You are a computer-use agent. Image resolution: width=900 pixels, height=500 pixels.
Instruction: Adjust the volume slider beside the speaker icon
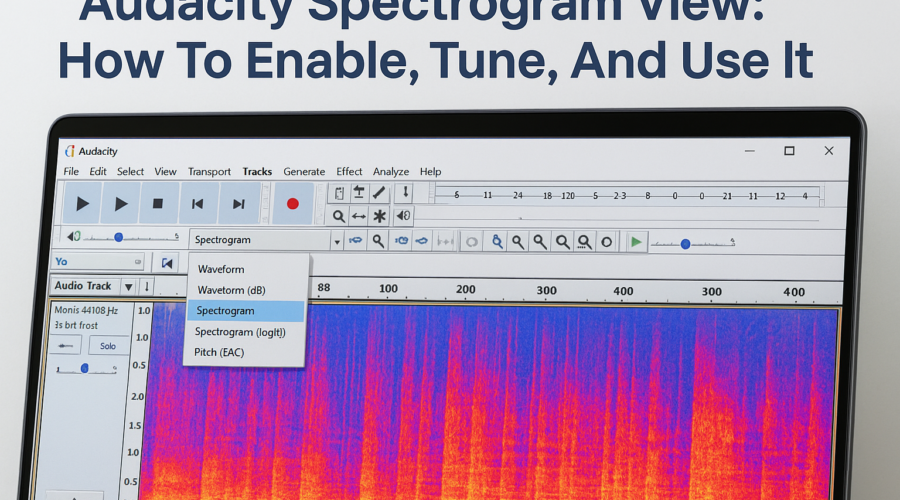131,237
